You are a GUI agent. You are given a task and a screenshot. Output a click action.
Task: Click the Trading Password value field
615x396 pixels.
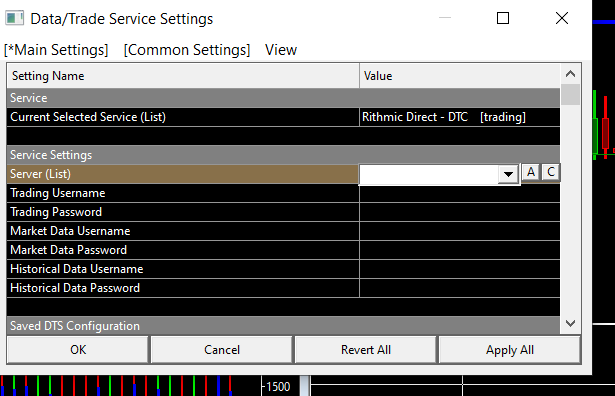coord(460,212)
